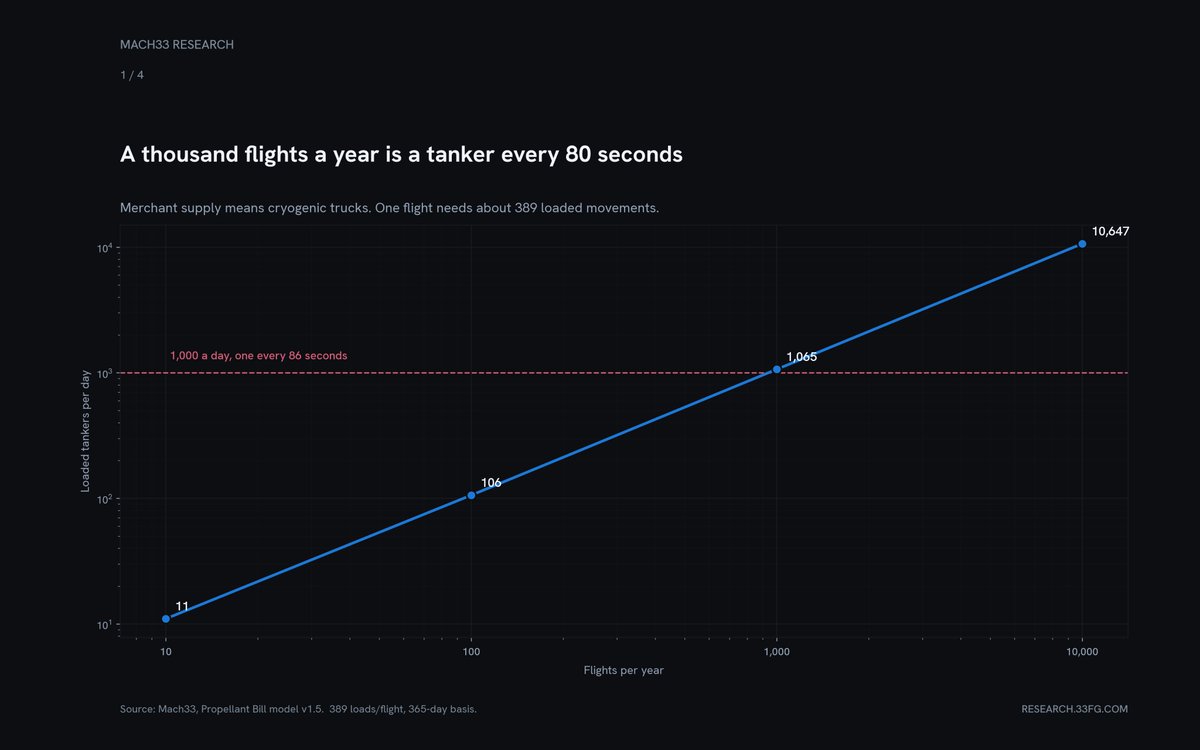1200x750 pixels.
Task: Click the data point labeled 11
Action: (166, 619)
